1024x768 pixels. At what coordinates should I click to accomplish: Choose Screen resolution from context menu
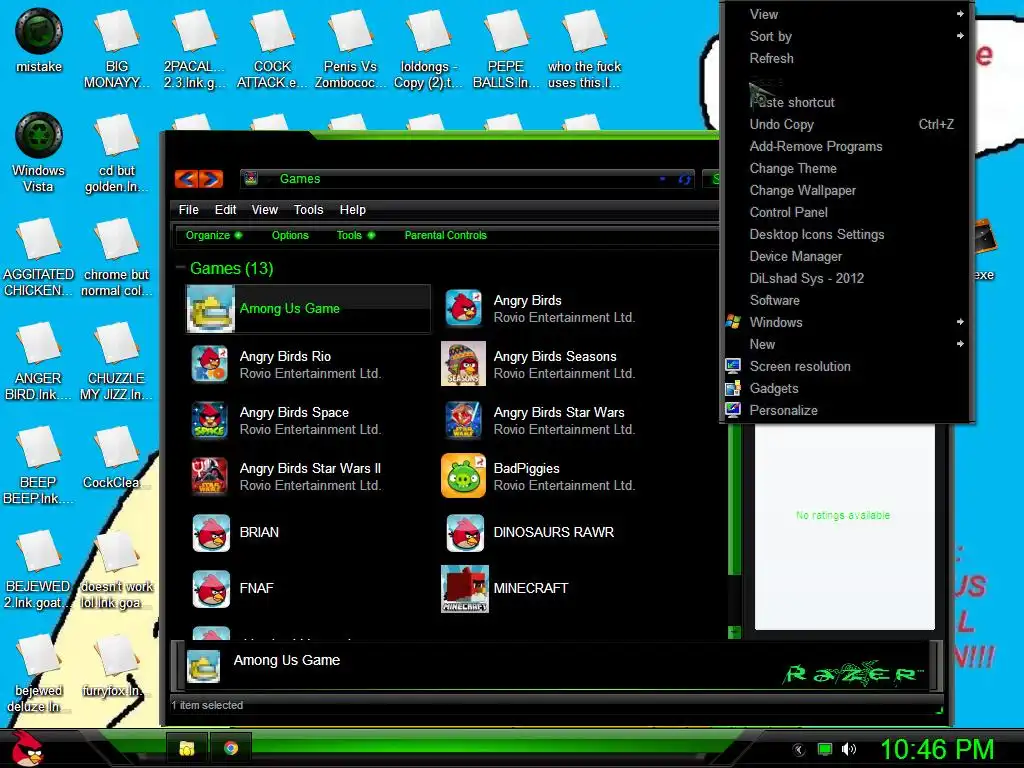pyautogui.click(x=847, y=366)
